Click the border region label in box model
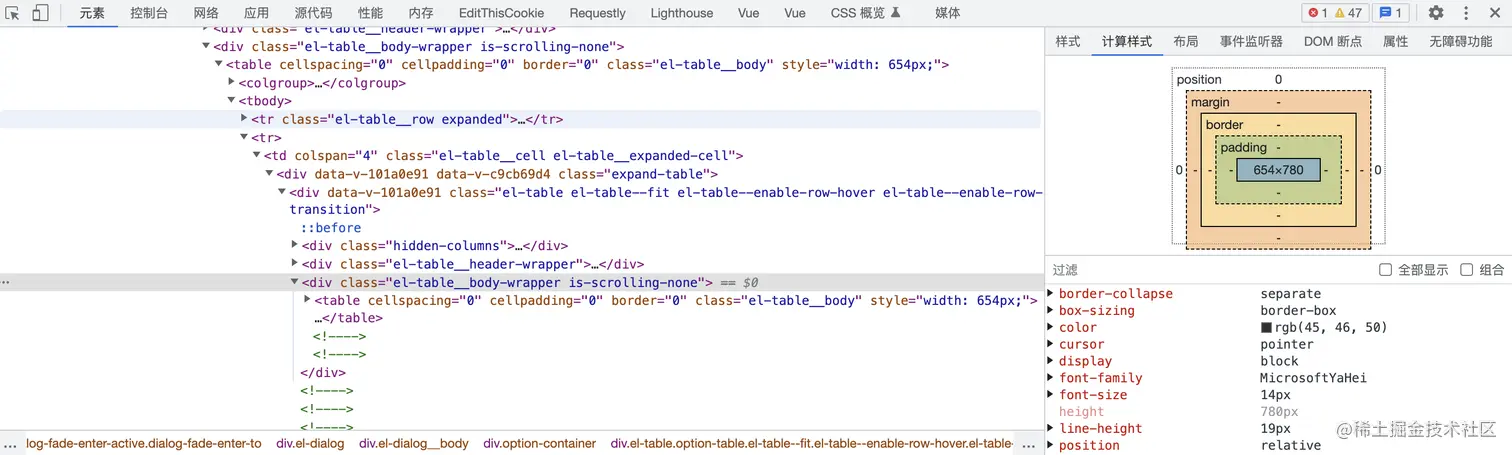Image resolution: width=1512 pixels, height=455 pixels. (1224, 125)
